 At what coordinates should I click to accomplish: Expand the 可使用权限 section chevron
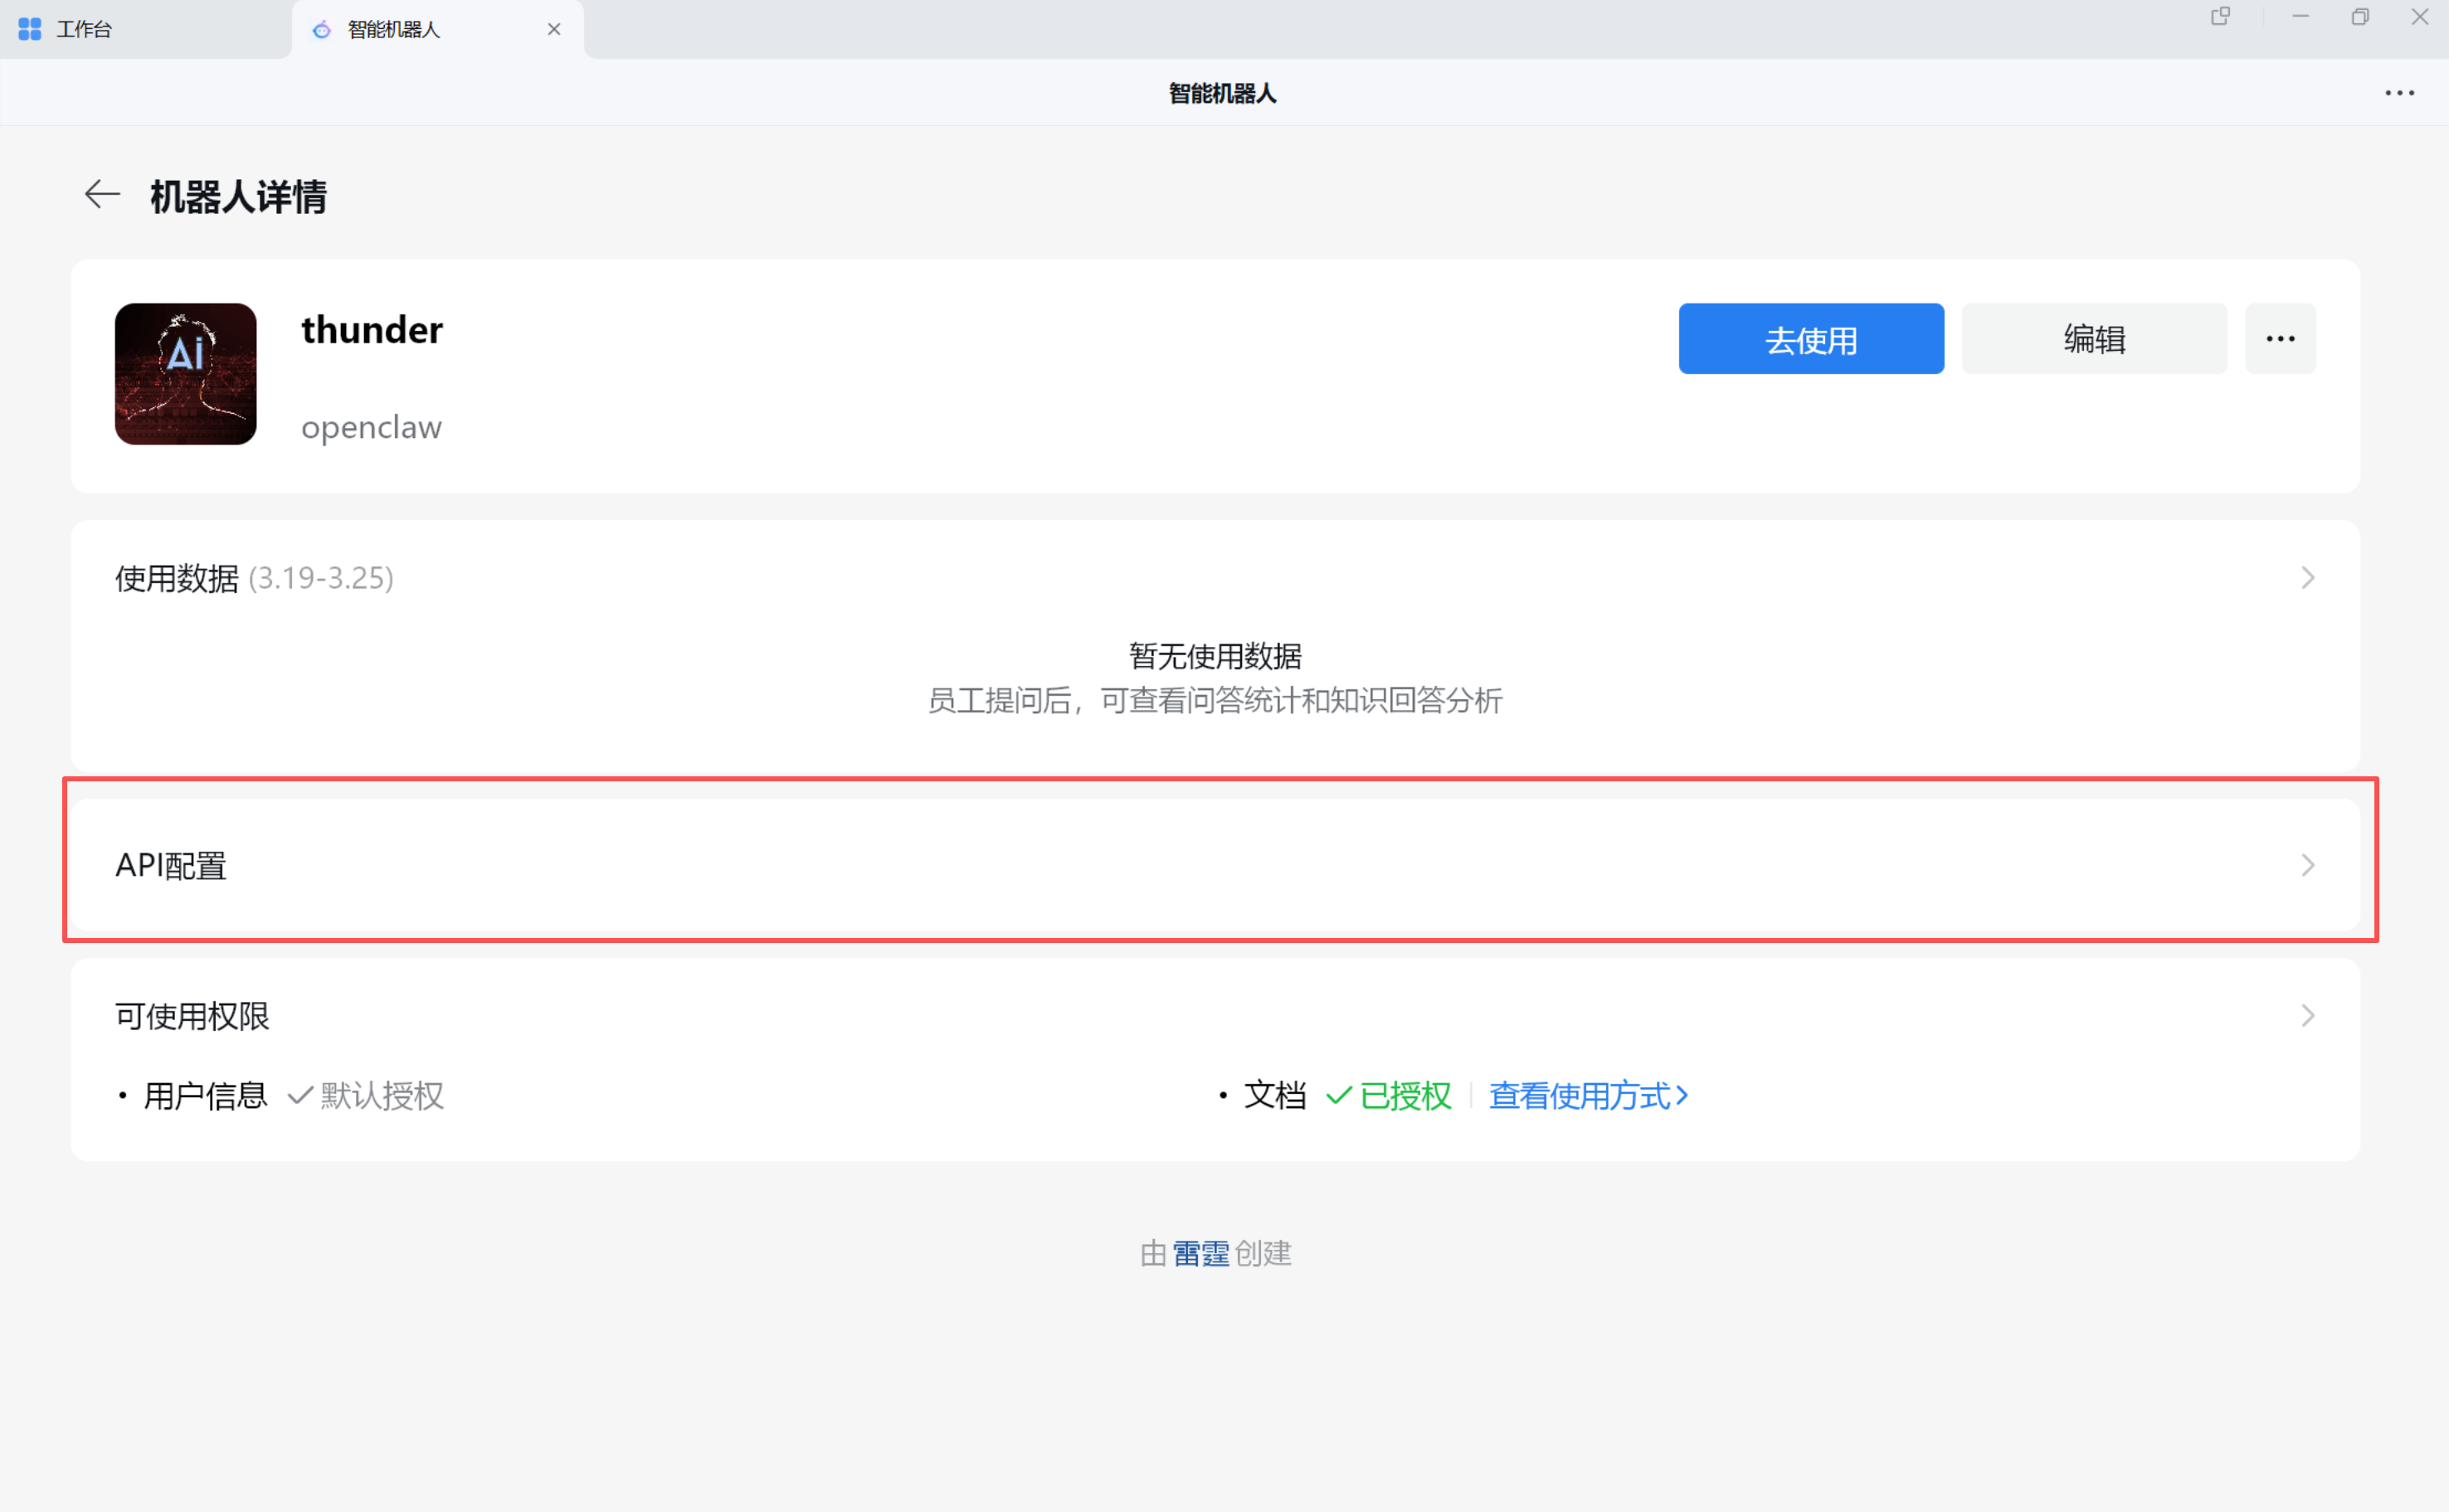click(2307, 1016)
